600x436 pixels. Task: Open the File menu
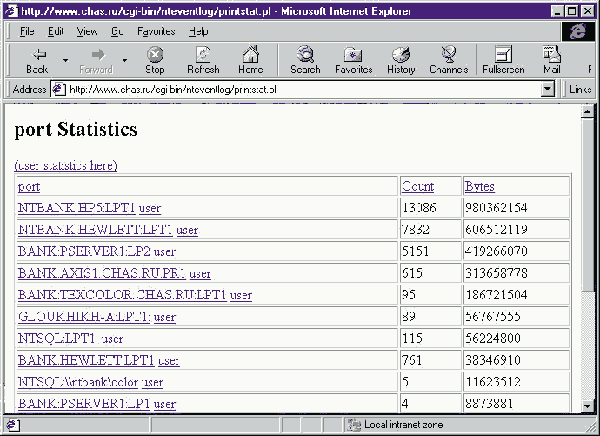(x=26, y=31)
